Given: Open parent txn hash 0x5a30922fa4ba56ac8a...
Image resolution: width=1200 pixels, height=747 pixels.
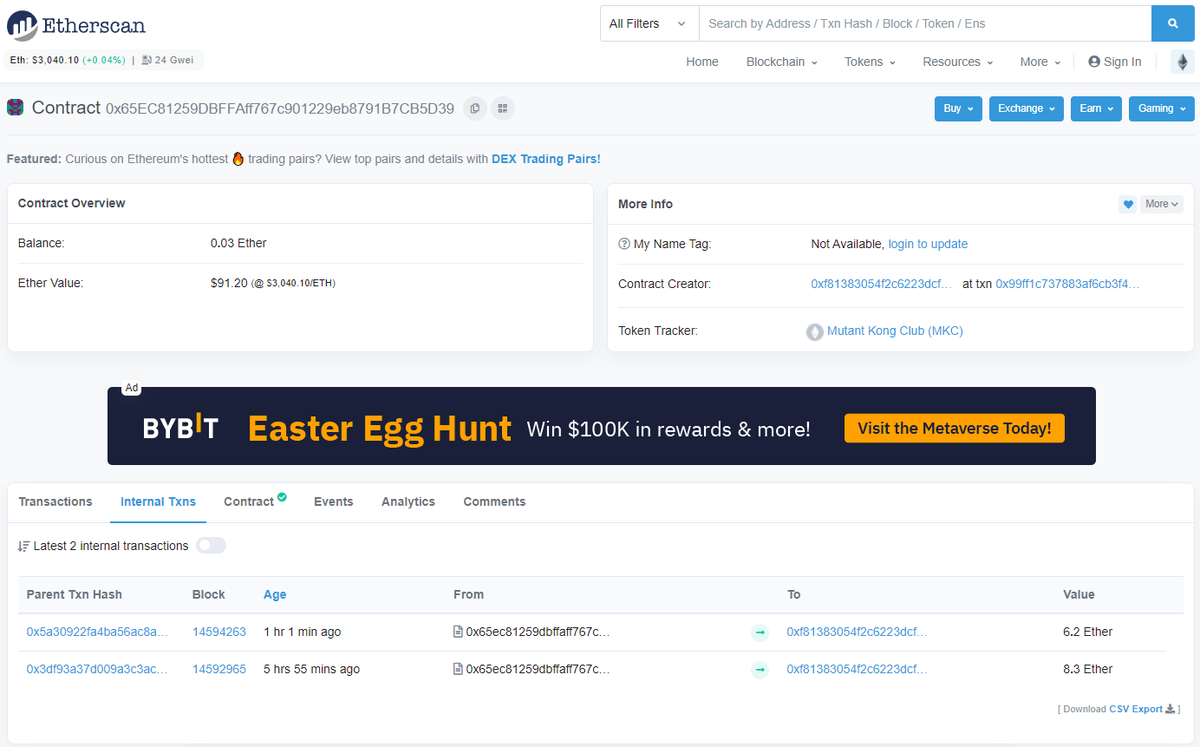Looking at the screenshot, I should point(98,632).
